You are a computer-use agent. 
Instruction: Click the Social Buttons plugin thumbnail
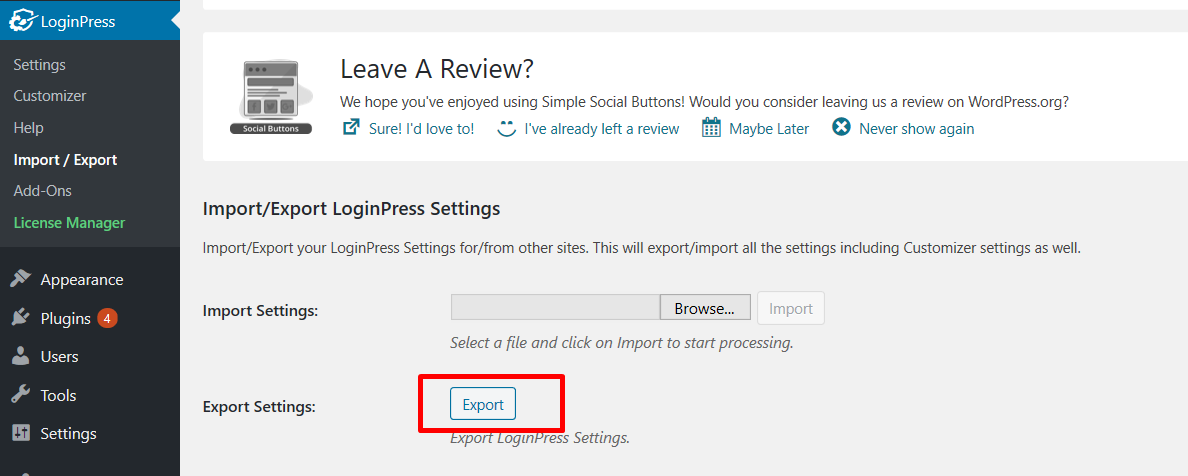coord(270,96)
